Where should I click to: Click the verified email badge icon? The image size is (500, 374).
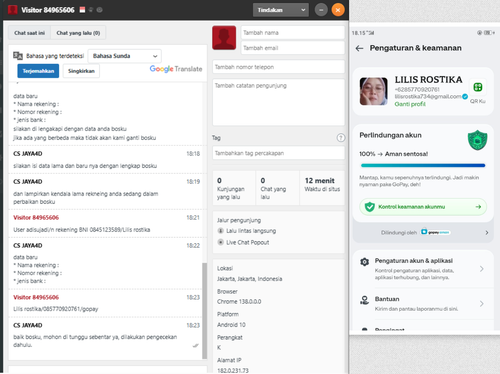[465, 96]
